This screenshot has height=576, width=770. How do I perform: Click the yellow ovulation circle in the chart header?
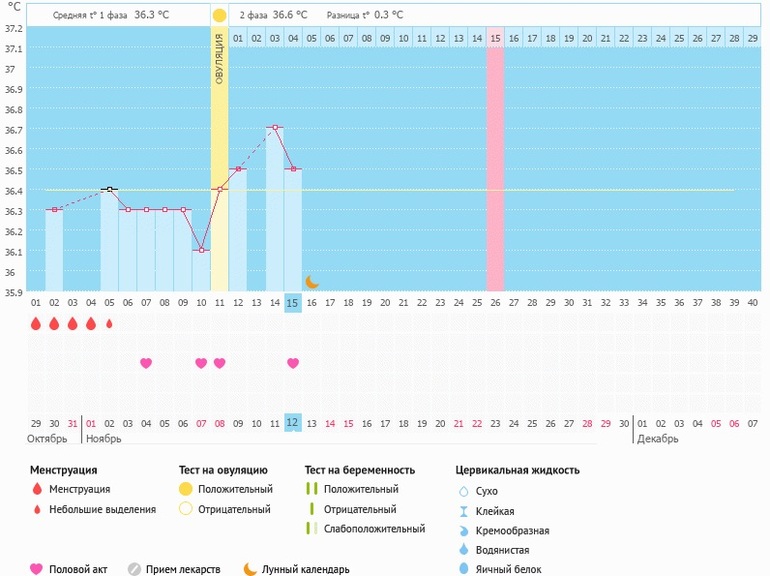(x=219, y=16)
